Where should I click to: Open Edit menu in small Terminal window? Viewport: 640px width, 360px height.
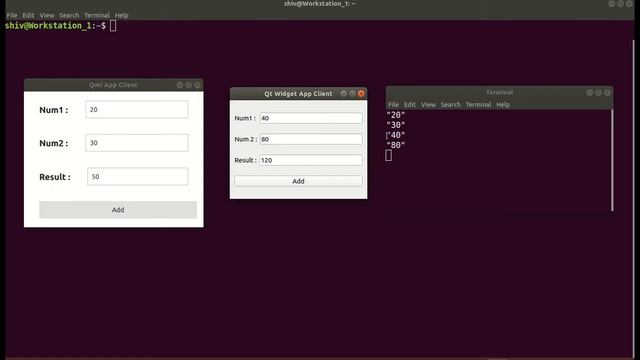point(410,104)
